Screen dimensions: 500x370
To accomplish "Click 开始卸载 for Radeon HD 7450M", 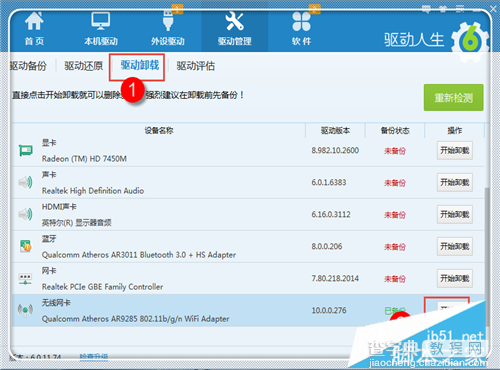I will click(455, 150).
